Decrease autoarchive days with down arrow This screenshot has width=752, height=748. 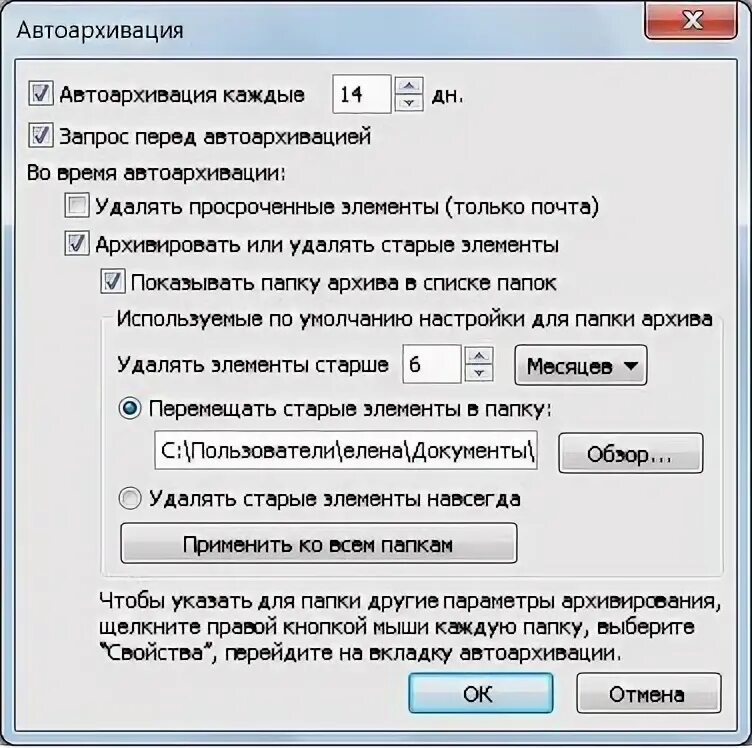pyautogui.click(x=409, y=103)
